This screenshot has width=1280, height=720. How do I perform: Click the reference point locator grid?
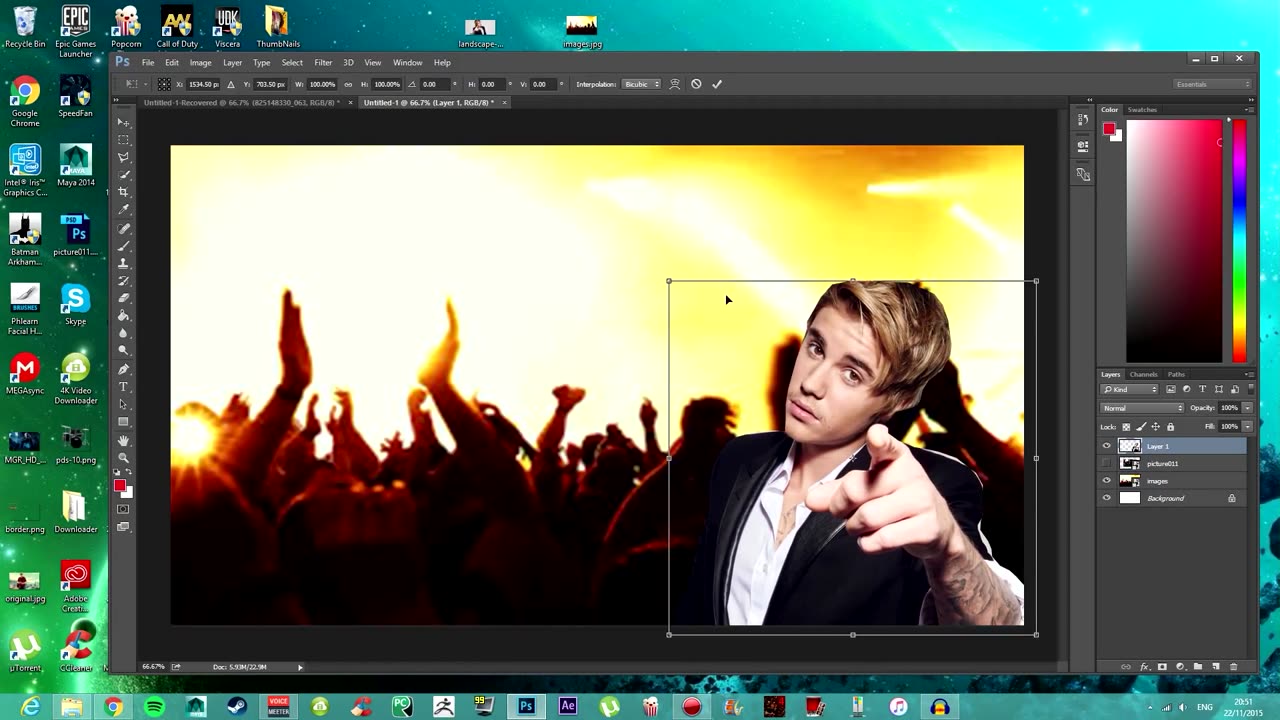(165, 84)
